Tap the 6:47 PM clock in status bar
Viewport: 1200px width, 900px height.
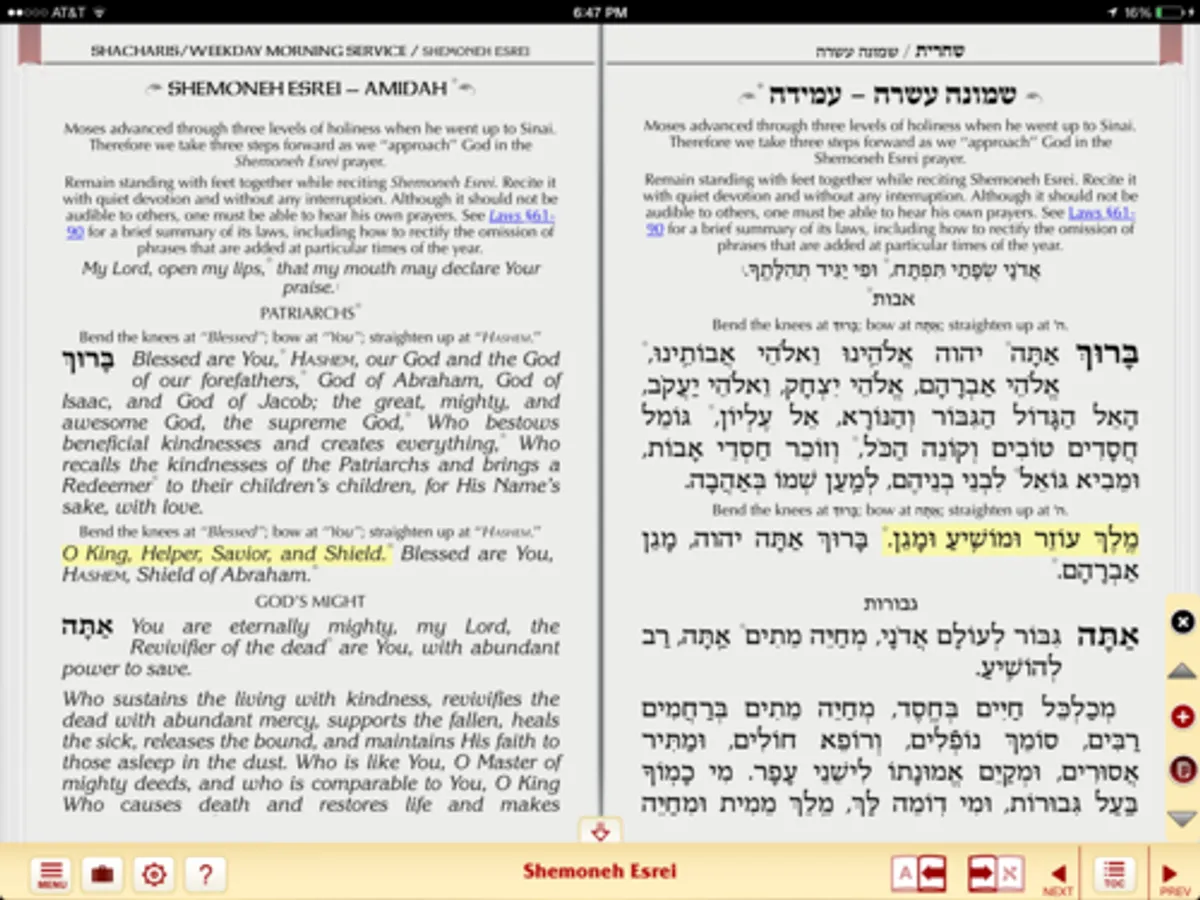pyautogui.click(x=600, y=12)
